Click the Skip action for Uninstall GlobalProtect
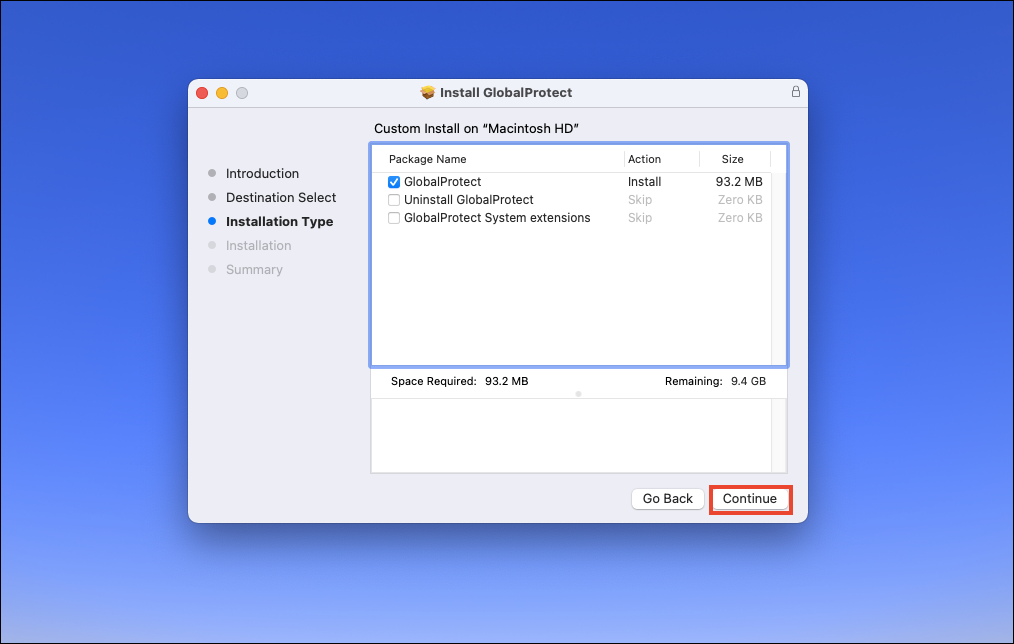The image size is (1014, 644). pyautogui.click(x=640, y=200)
